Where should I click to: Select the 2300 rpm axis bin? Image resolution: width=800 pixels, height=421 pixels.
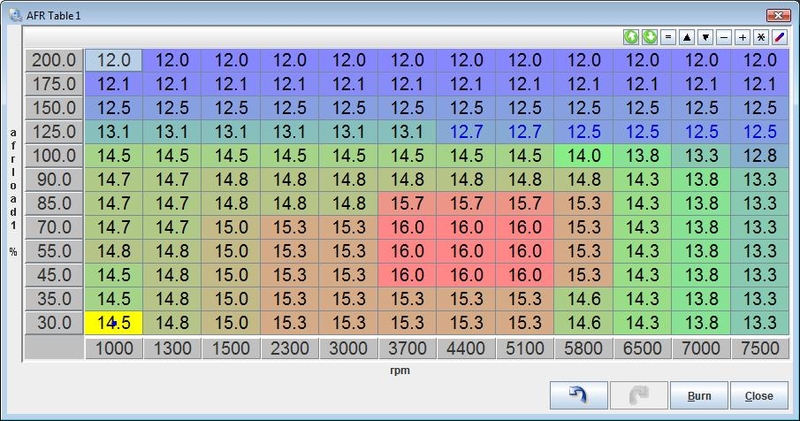pyautogui.click(x=290, y=348)
